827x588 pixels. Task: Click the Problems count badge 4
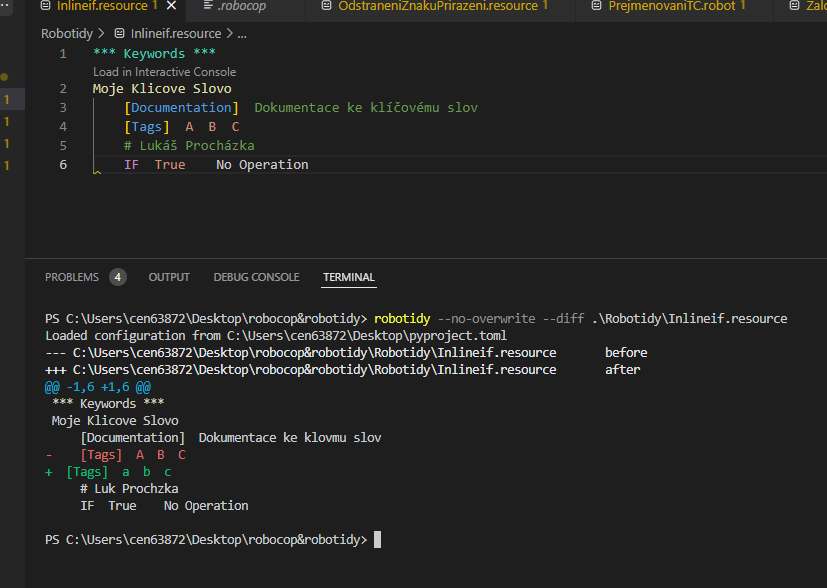click(118, 277)
